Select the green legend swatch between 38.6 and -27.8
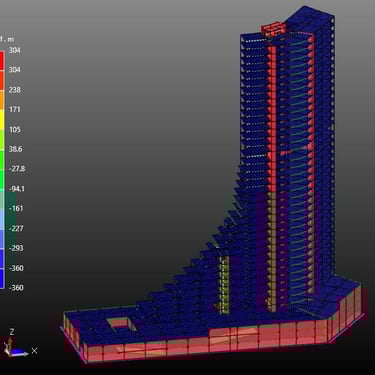The image size is (375, 375). (x=2, y=160)
